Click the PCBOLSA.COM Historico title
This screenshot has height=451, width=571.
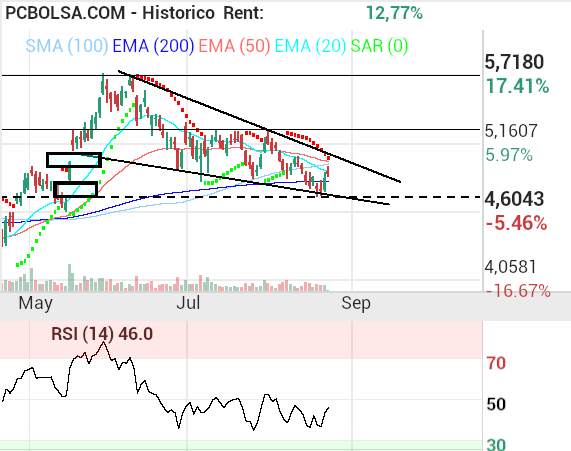[x=110, y=13]
